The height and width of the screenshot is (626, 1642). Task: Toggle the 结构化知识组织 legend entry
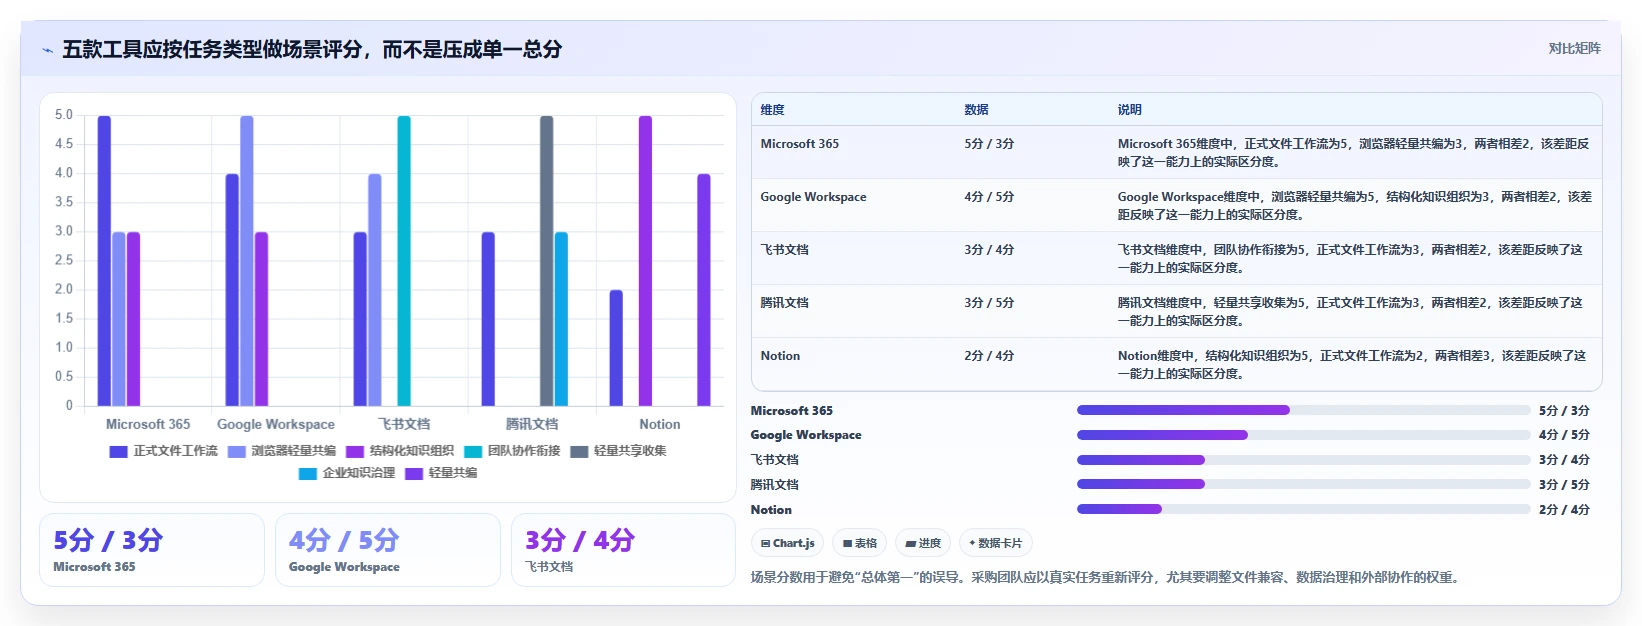coord(400,451)
